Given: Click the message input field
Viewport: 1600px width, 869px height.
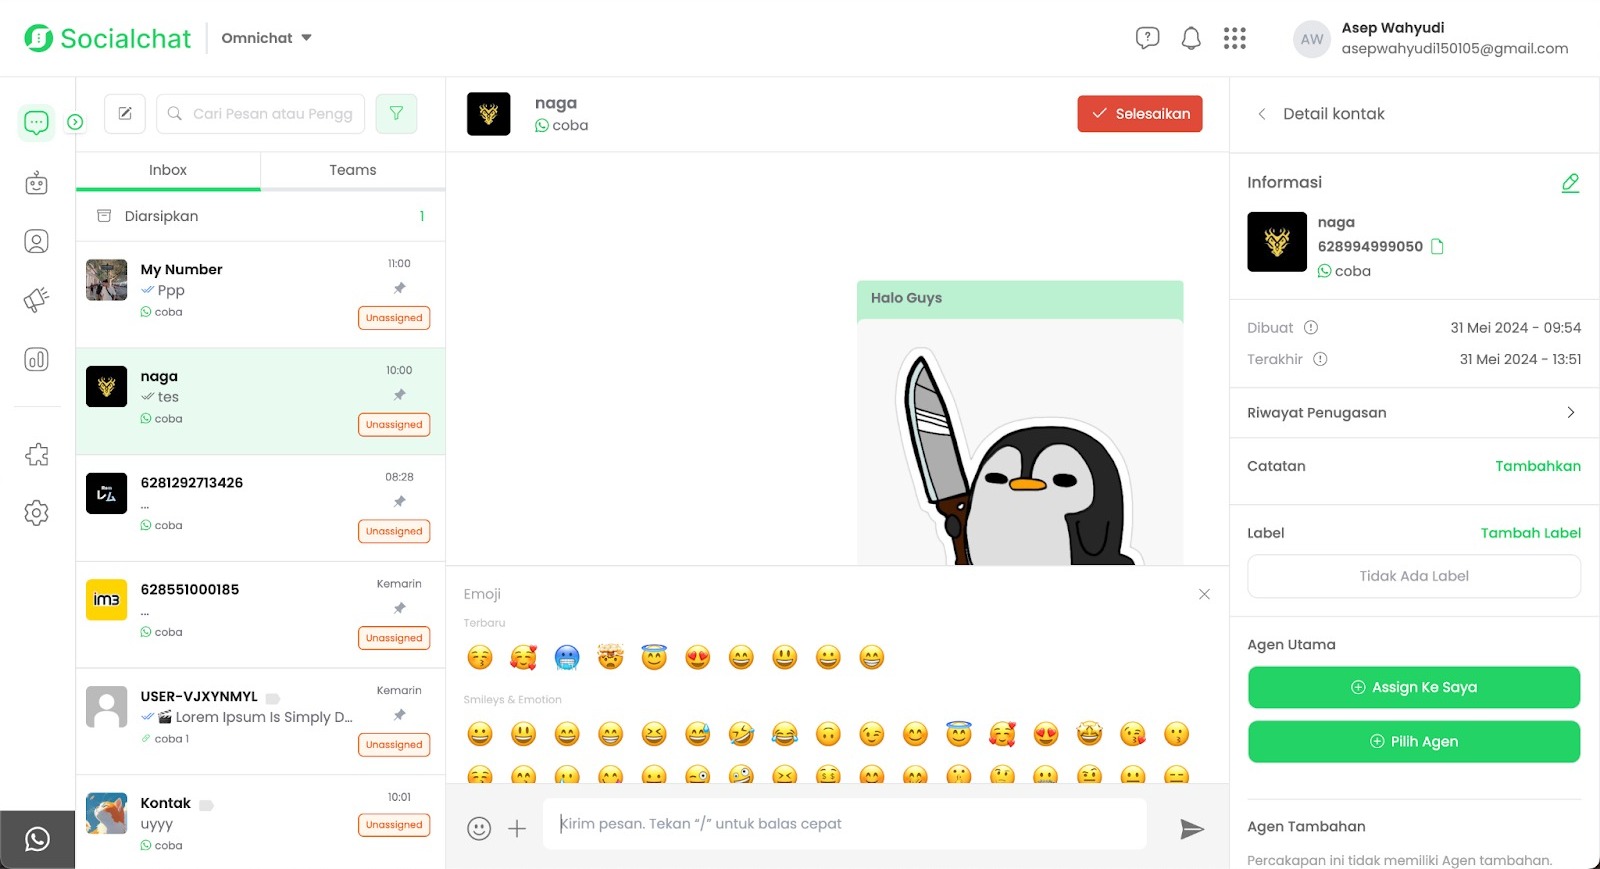Looking at the screenshot, I should (x=844, y=824).
